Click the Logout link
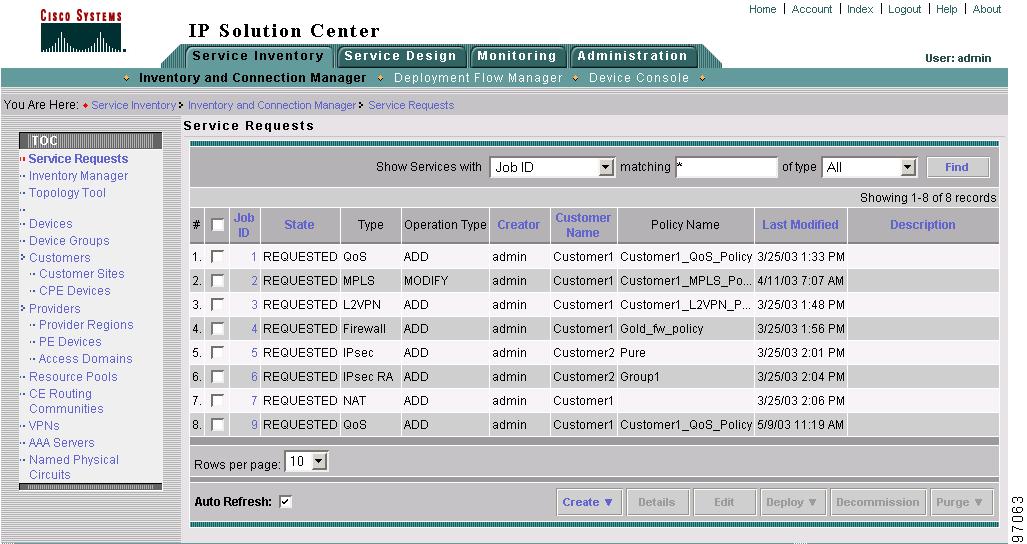The image size is (1027, 544). coord(905,9)
